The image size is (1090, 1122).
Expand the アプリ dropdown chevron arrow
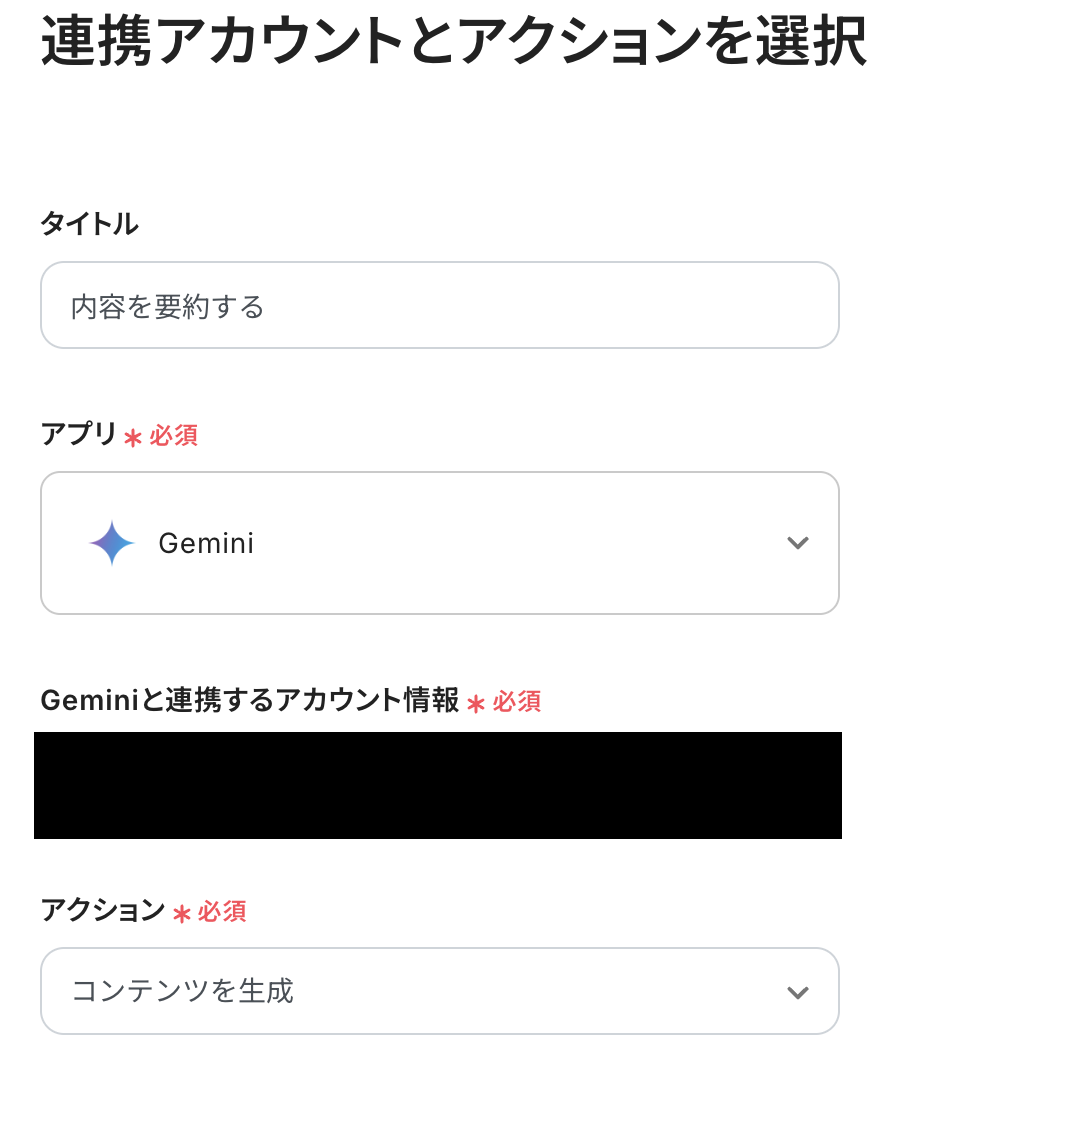click(797, 543)
